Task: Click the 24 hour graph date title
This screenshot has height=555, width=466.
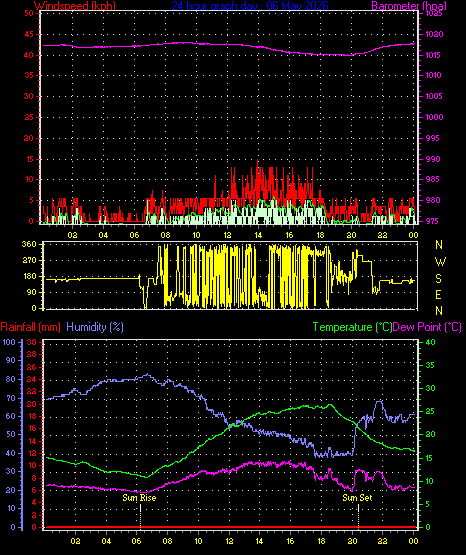Action: click(x=250, y=5)
